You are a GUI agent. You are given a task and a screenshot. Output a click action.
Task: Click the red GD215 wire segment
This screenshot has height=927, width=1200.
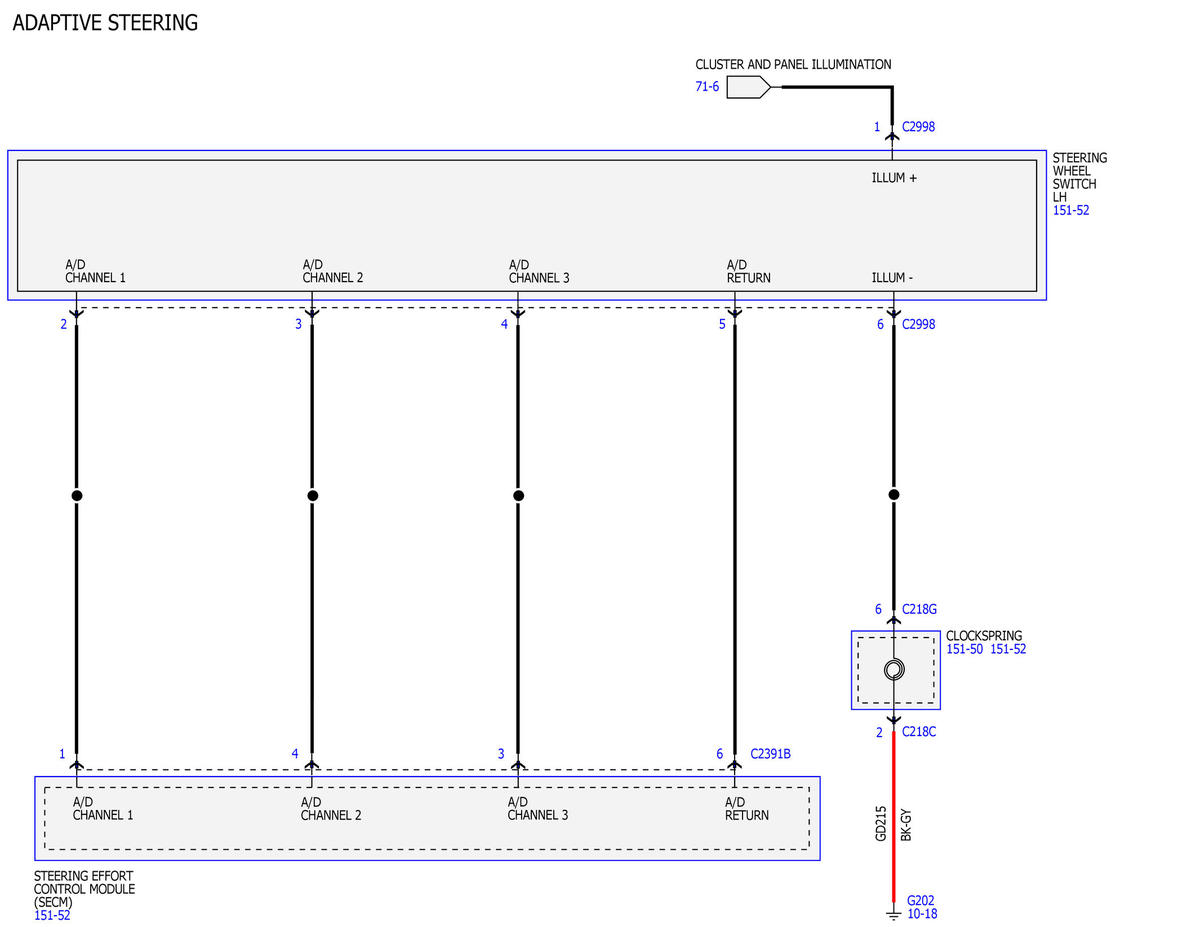pos(894,818)
